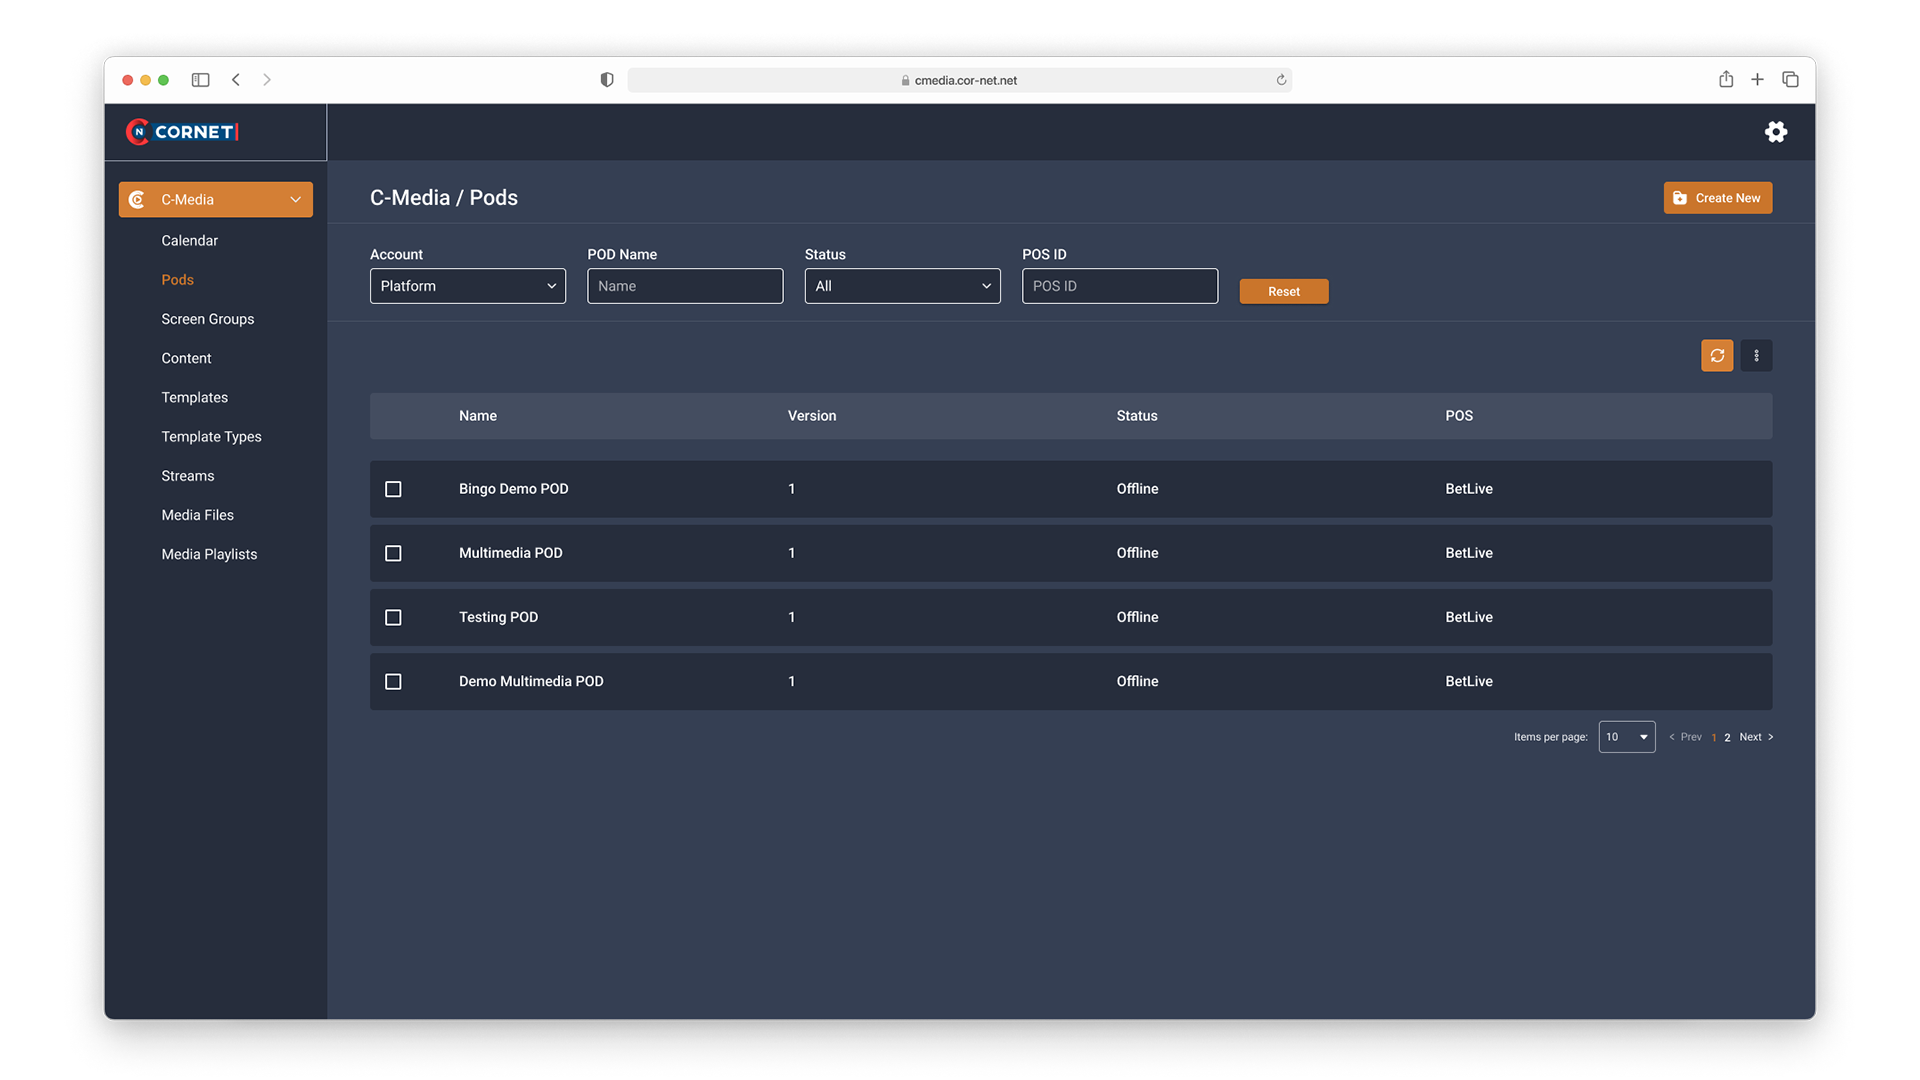
Task: Open Streams in sidebar
Action: pos(187,476)
